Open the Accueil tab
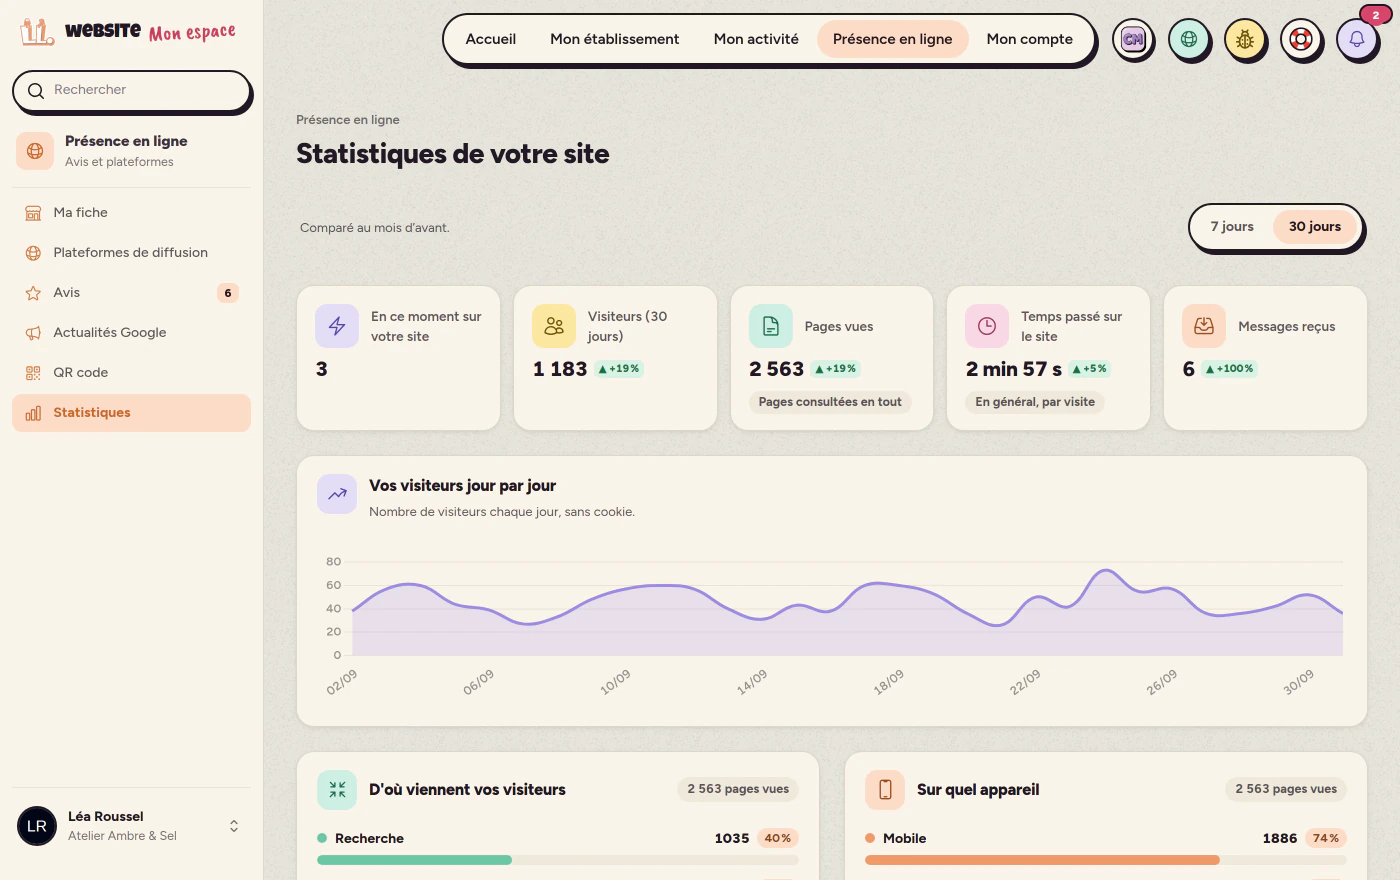Image resolution: width=1400 pixels, height=880 pixels. (491, 39)
